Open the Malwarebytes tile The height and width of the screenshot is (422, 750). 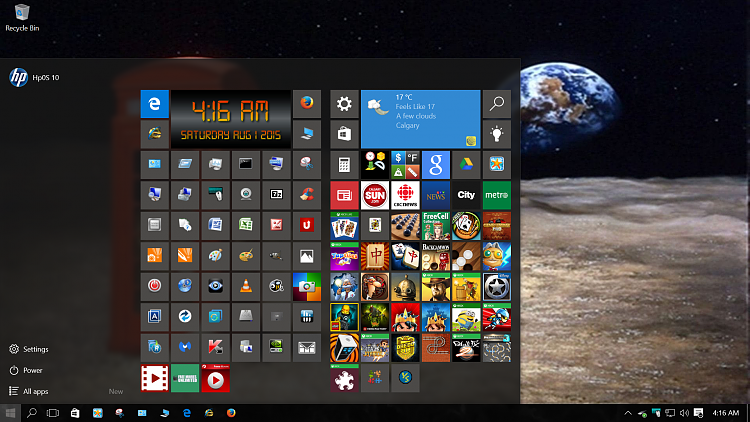pyautogui.click(x=185, y=347)
